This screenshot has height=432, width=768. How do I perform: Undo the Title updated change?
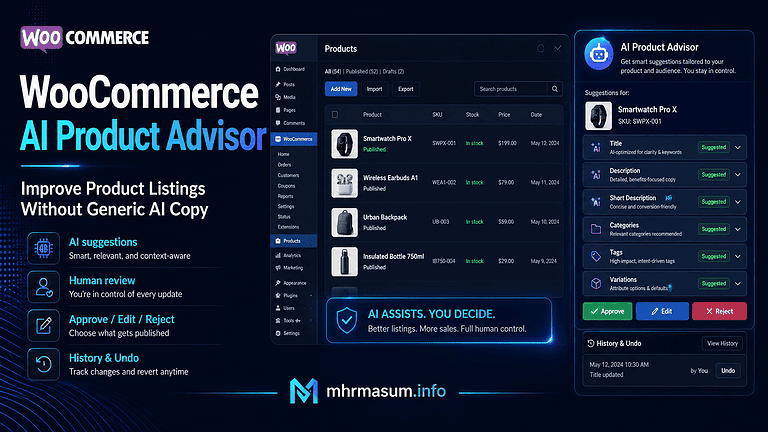click(x=728, y=370)
